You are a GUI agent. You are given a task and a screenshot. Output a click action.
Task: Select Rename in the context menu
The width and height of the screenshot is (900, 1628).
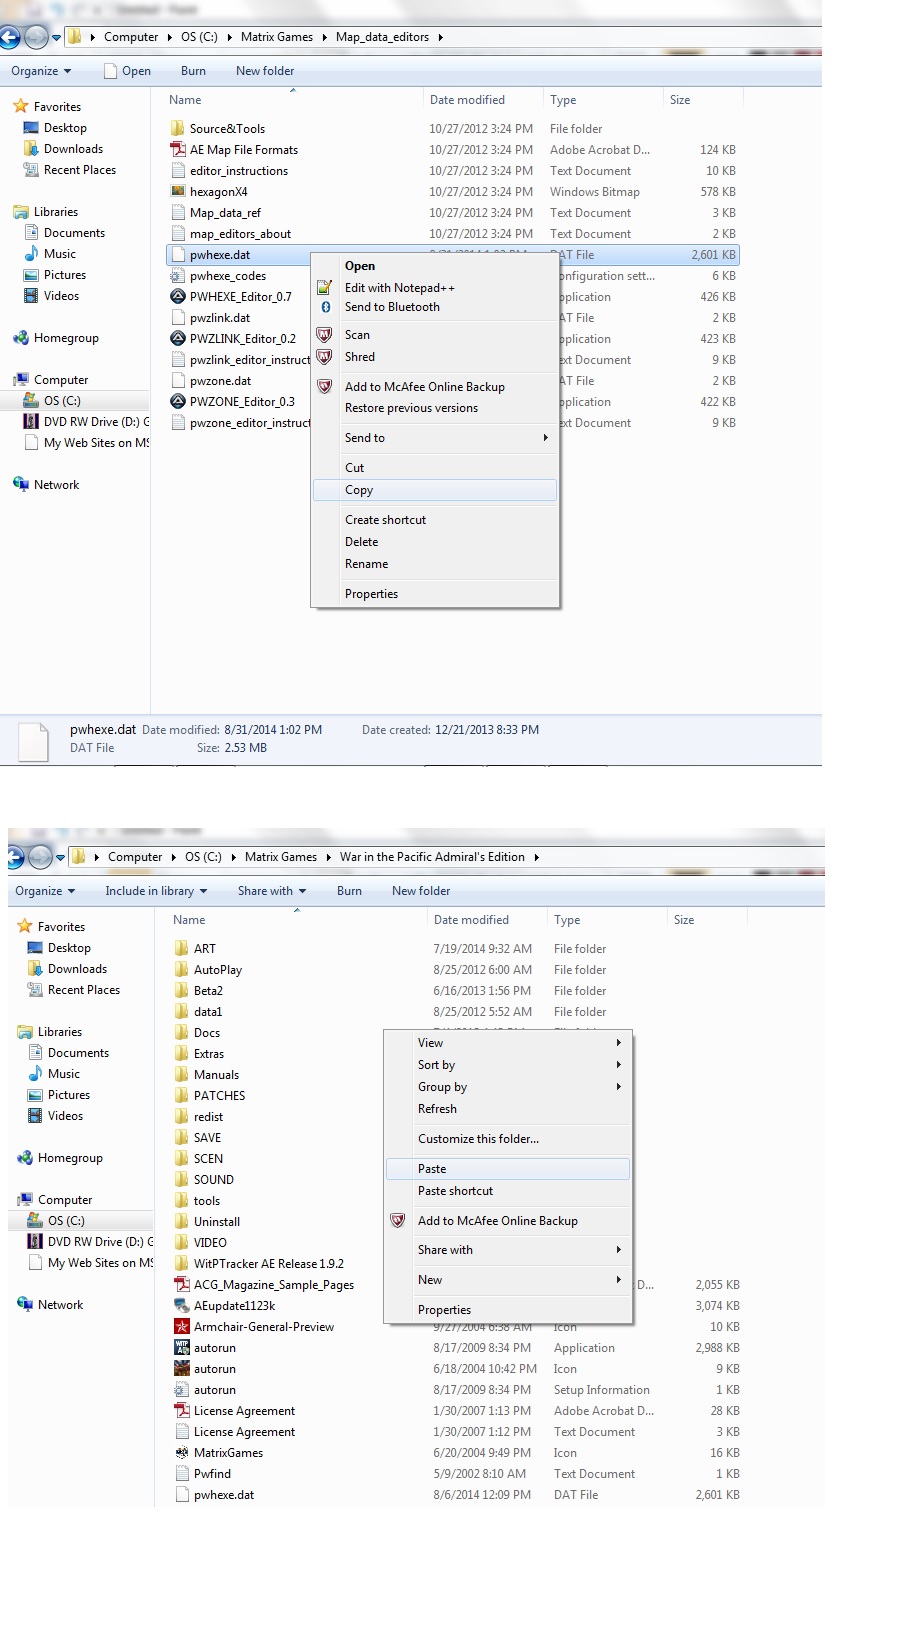click(x=435, y=564)
